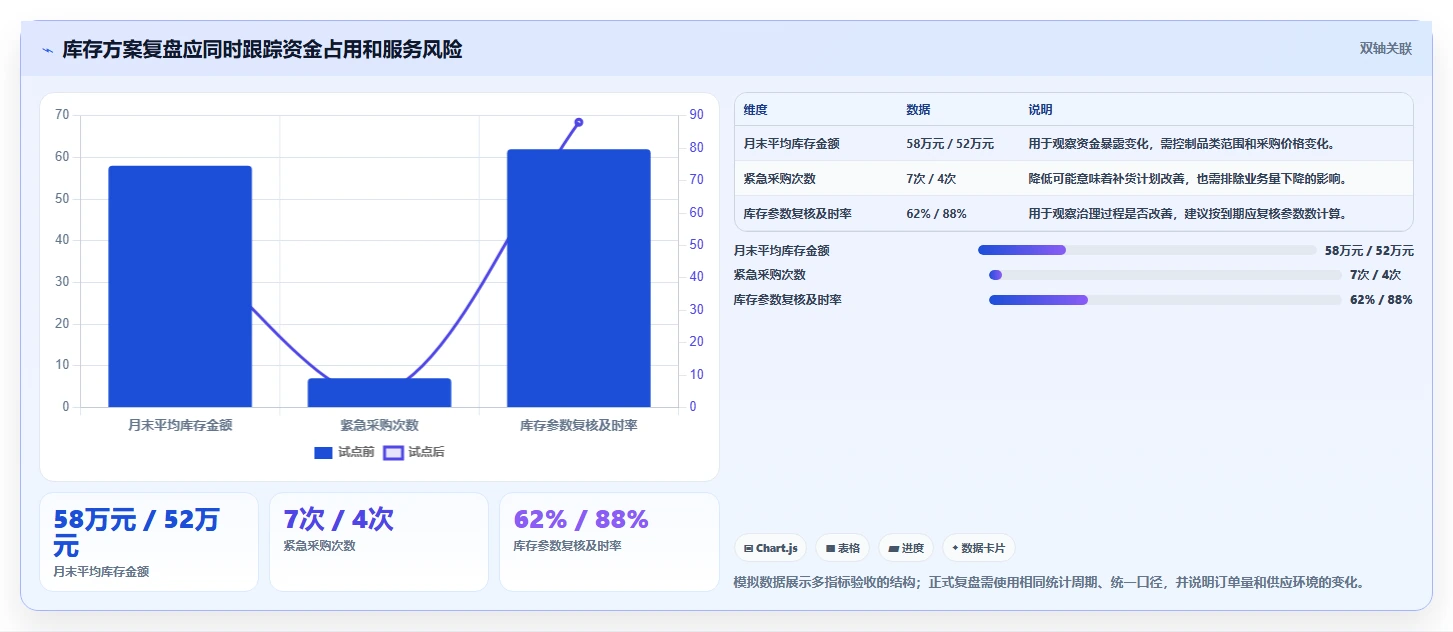Screen dimensions: 1453x632
Task: Click the 库存参数复核及时率 table row label
Action: pyautogui.click(x=797, y=213)
